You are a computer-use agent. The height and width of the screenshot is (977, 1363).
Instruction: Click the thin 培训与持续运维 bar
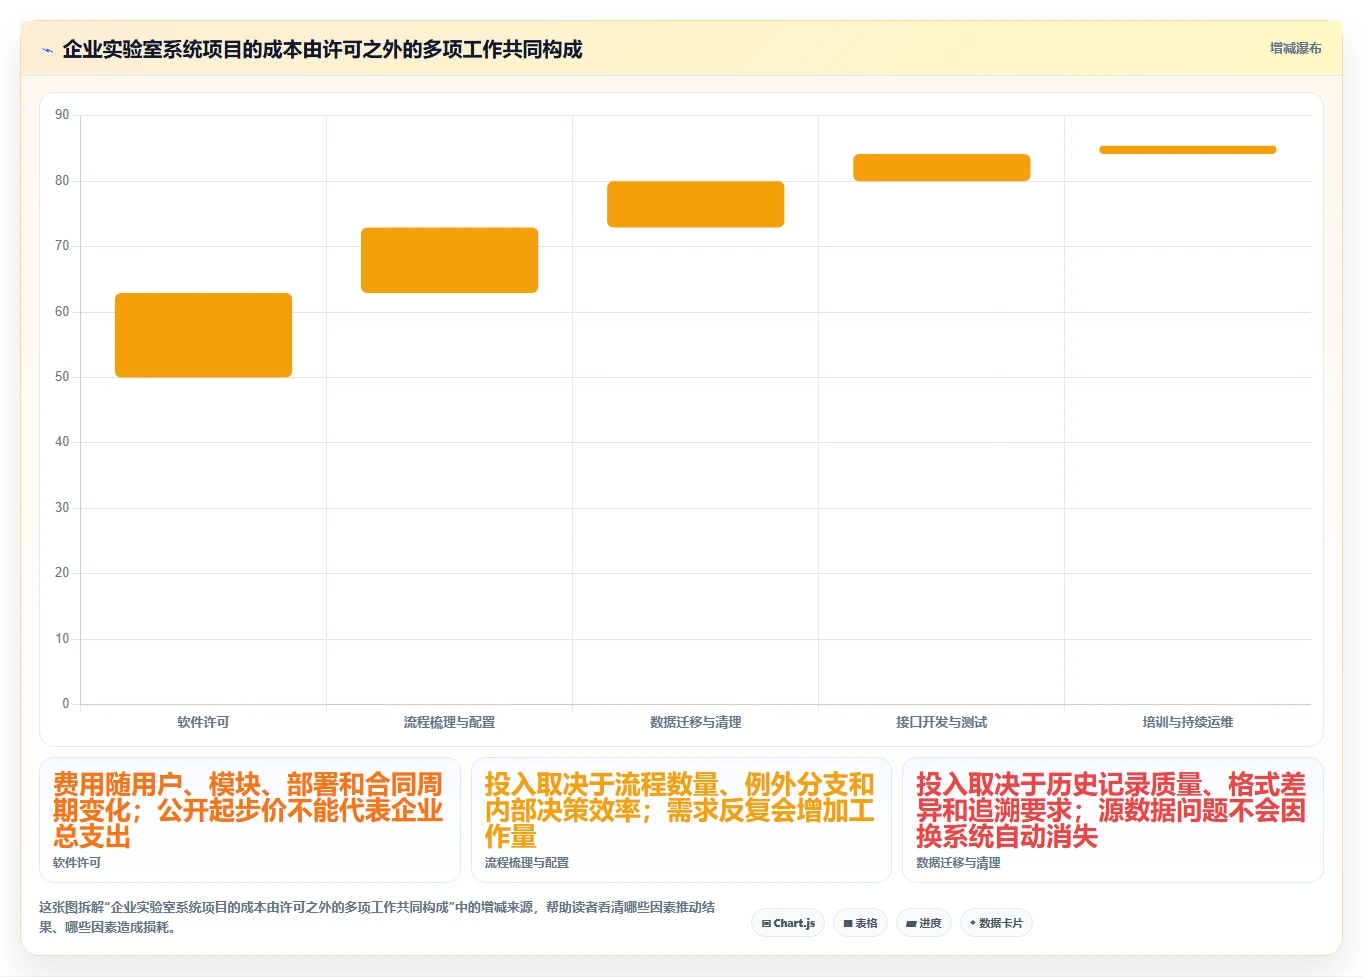pos(1187,150)
